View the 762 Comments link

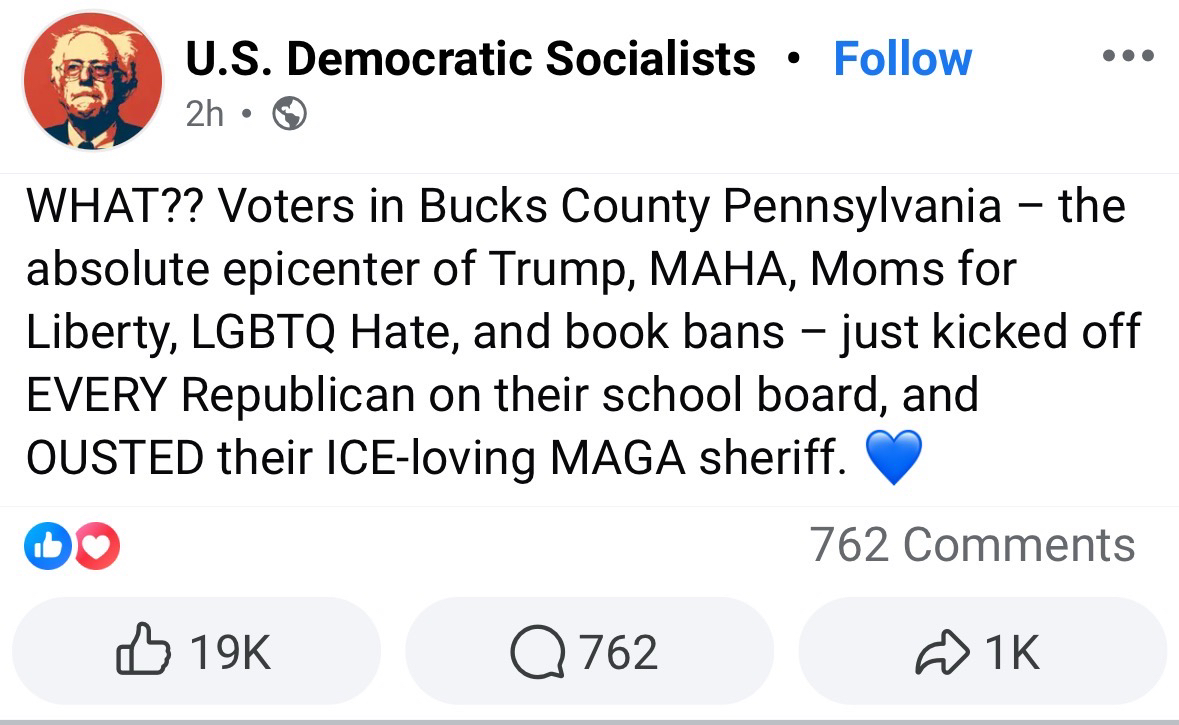coord(972,546)
